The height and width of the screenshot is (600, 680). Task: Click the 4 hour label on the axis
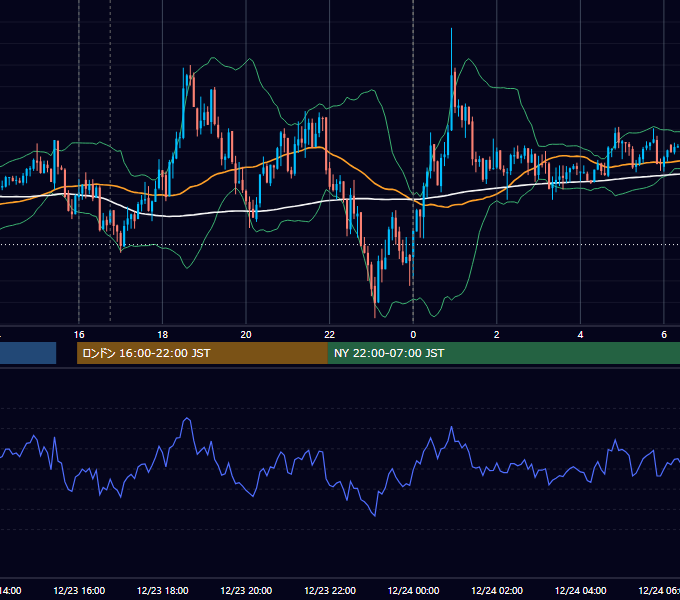pos(580,334)
